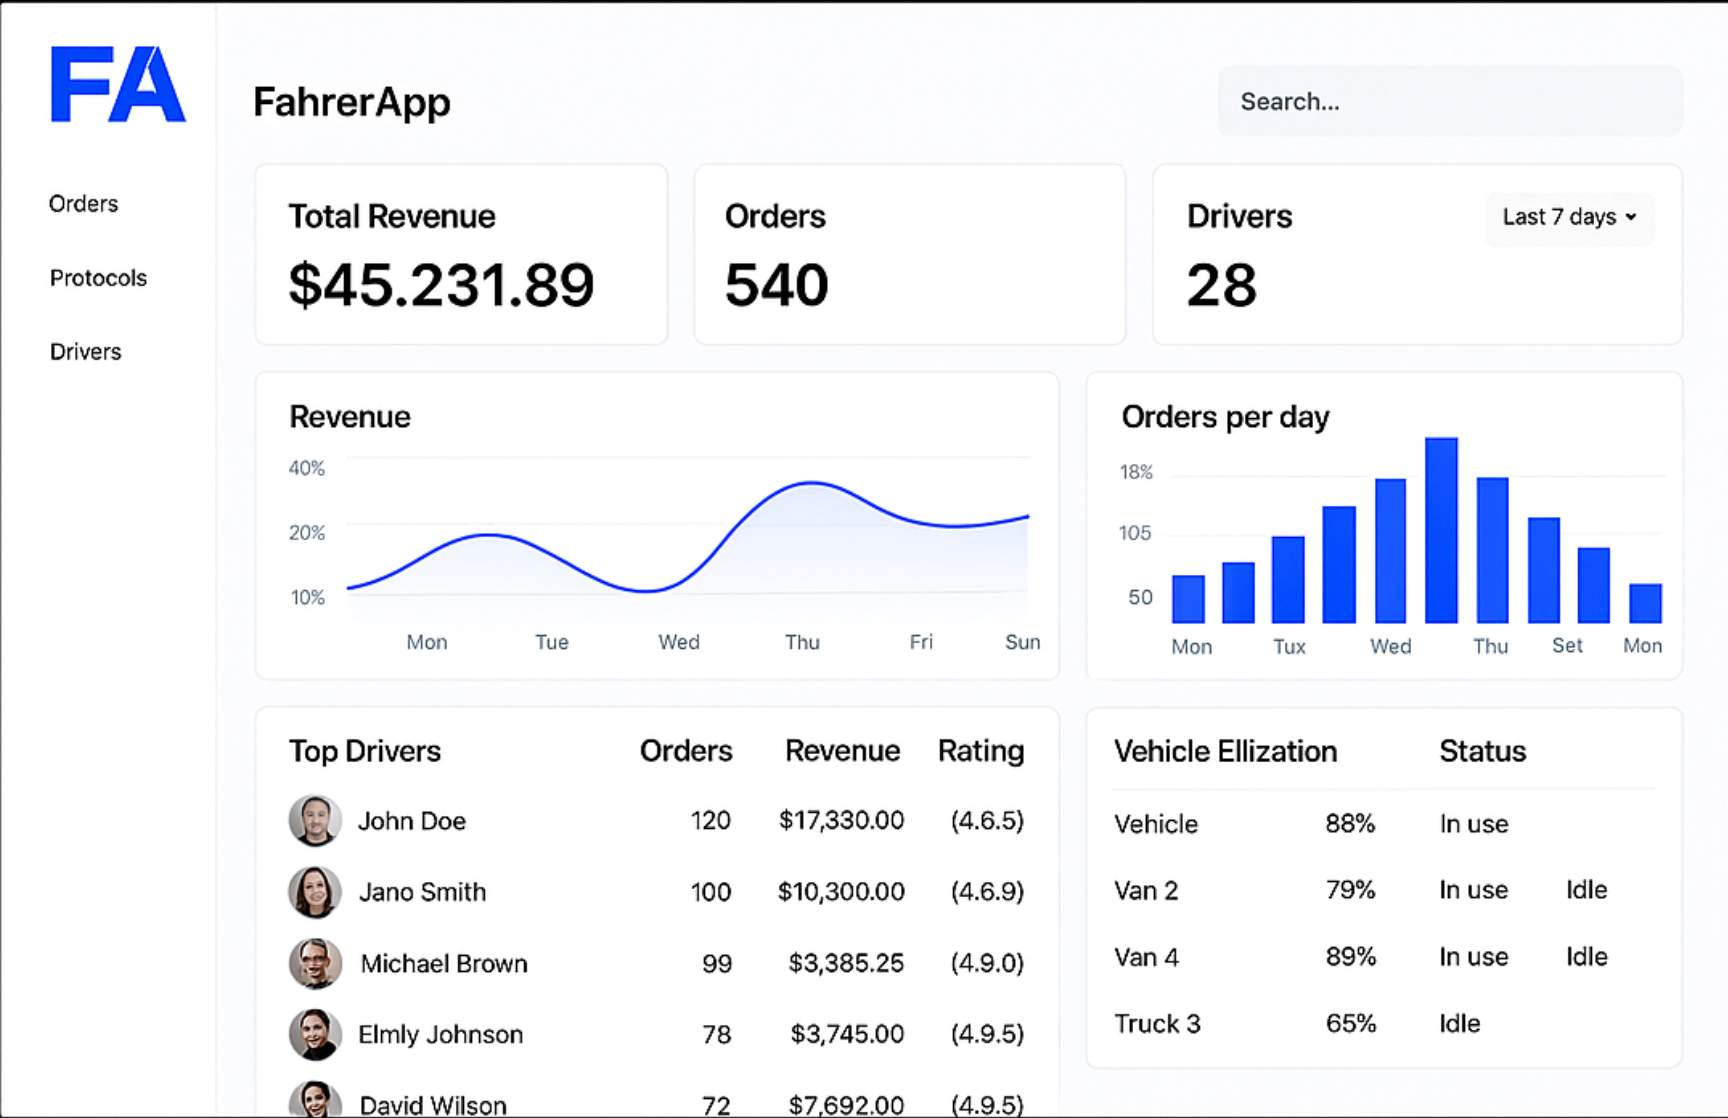
Task: Select the tallest bar in Orders per day
Action: pyautogui.click(x=1440, y=530)
